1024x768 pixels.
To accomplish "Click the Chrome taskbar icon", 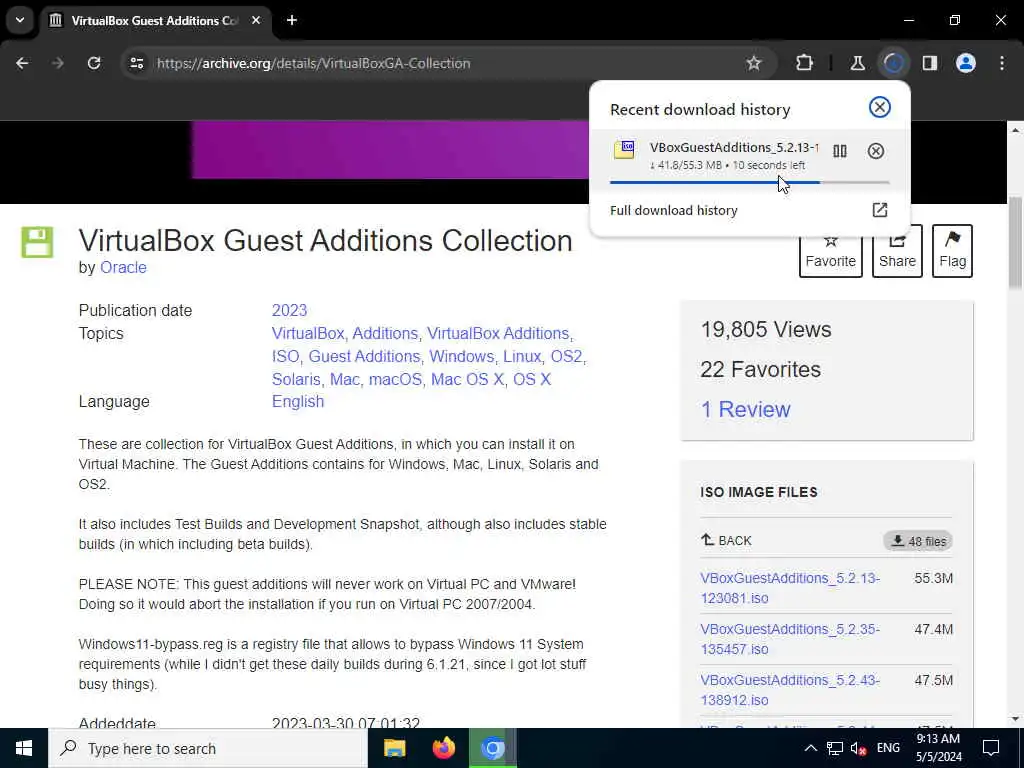I will pos(493,748).
